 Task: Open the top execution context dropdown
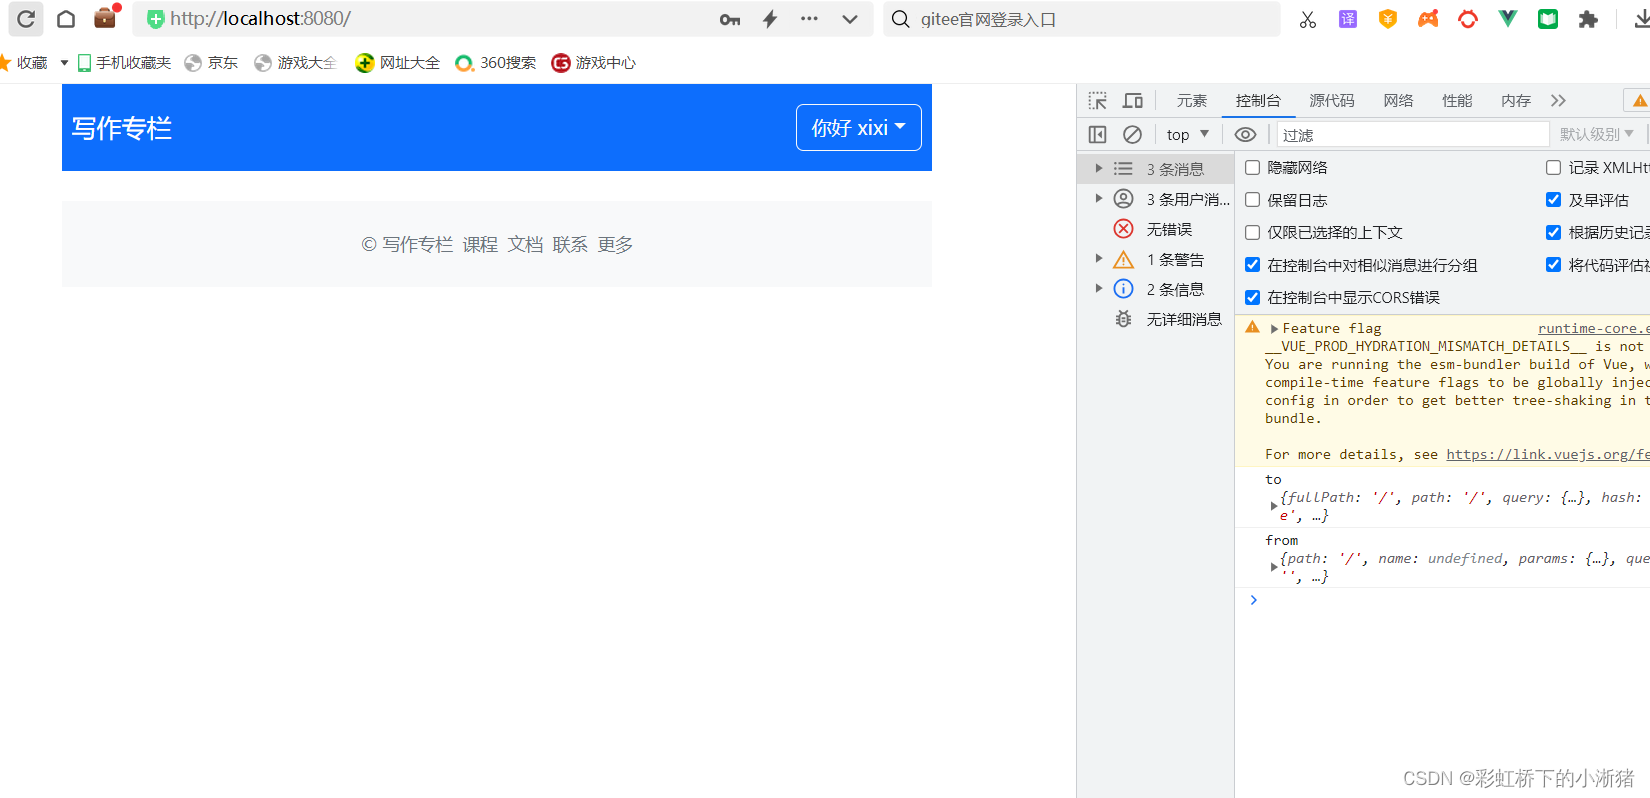pos(1188,134)
